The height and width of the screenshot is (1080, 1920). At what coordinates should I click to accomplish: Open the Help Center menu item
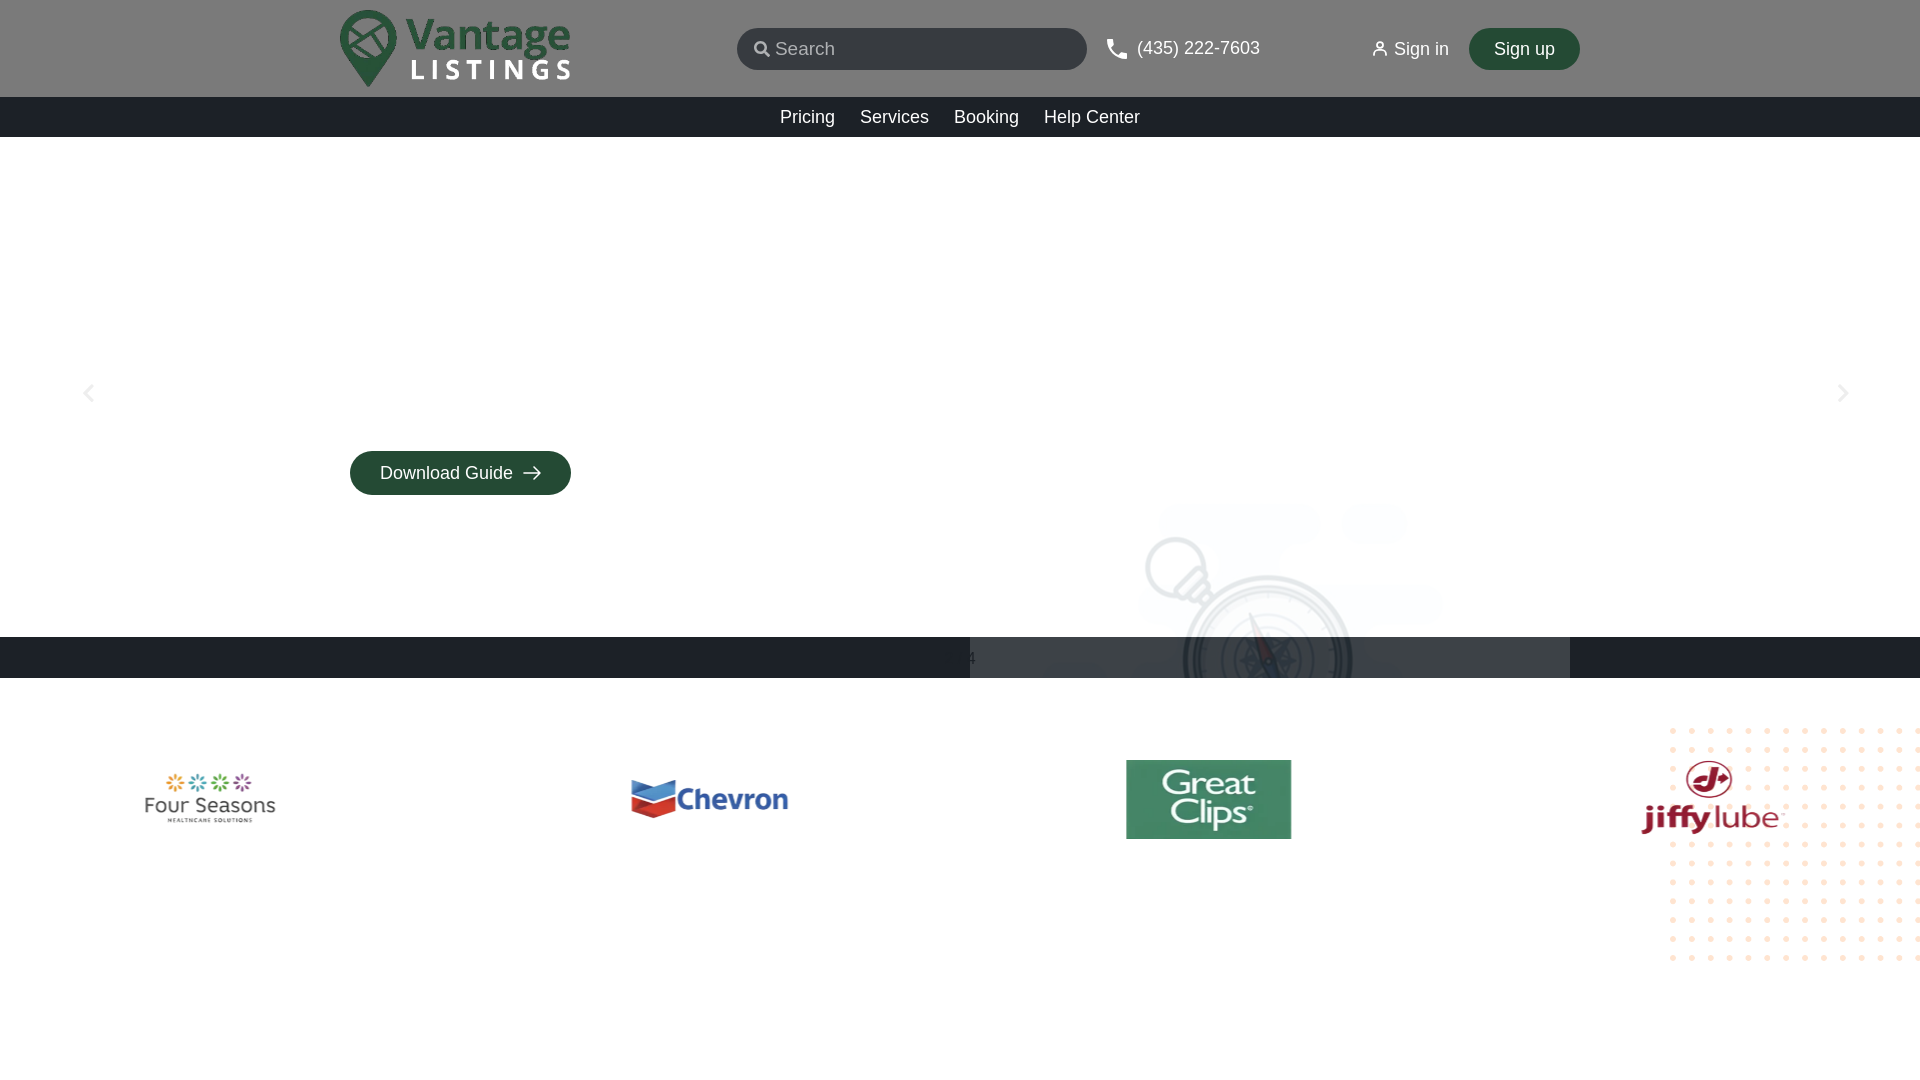[1092, 117]
